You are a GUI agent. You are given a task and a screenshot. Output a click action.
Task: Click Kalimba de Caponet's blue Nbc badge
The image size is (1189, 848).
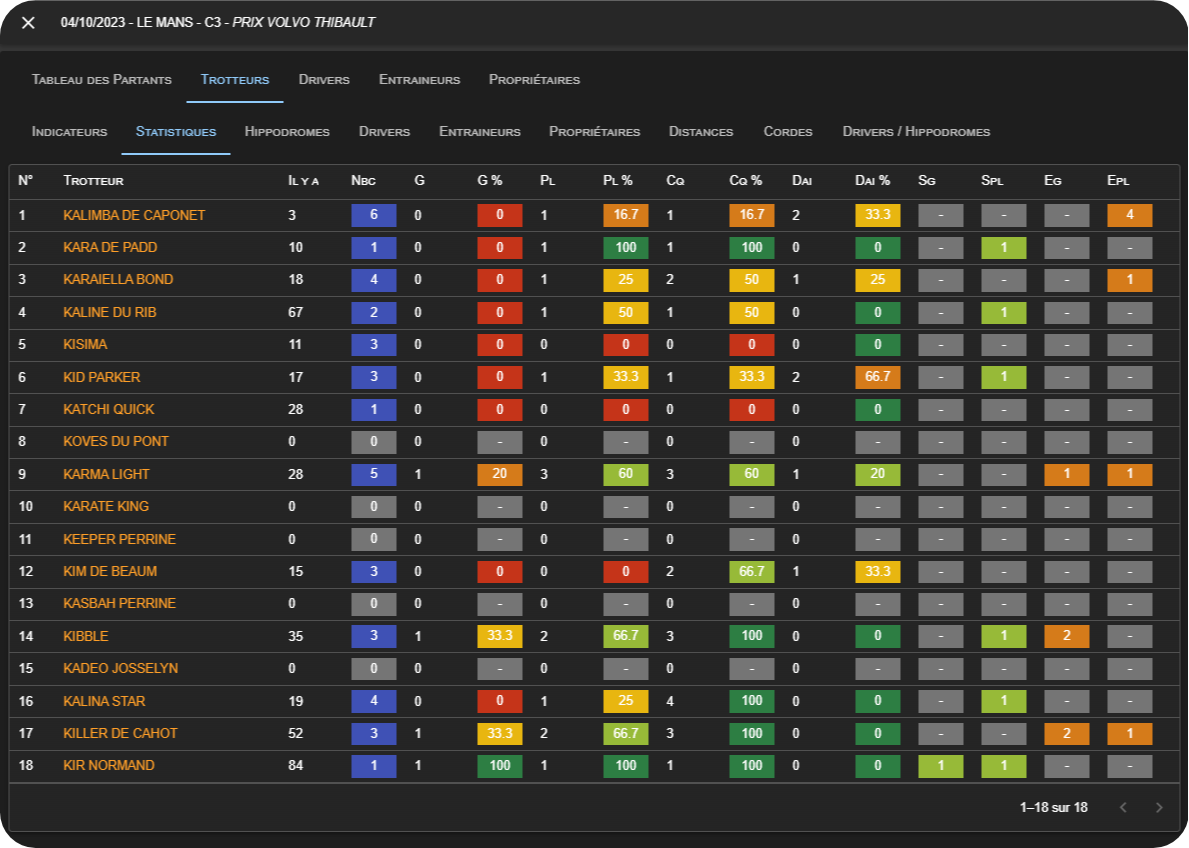point(374,215)
